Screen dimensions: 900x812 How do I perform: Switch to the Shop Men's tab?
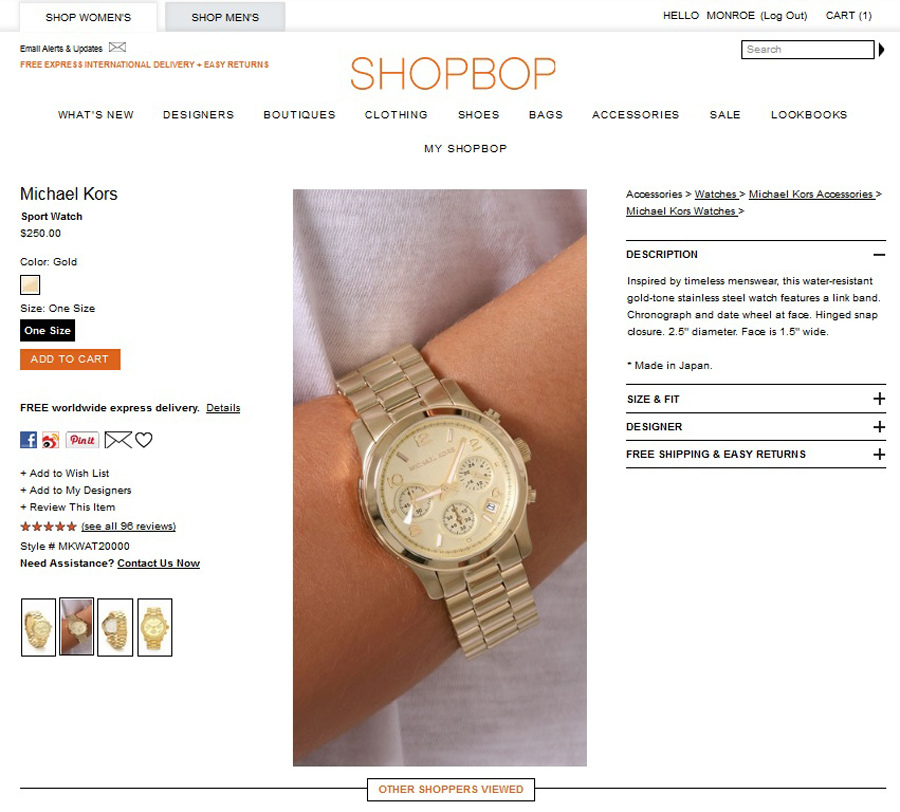point(225,17)
